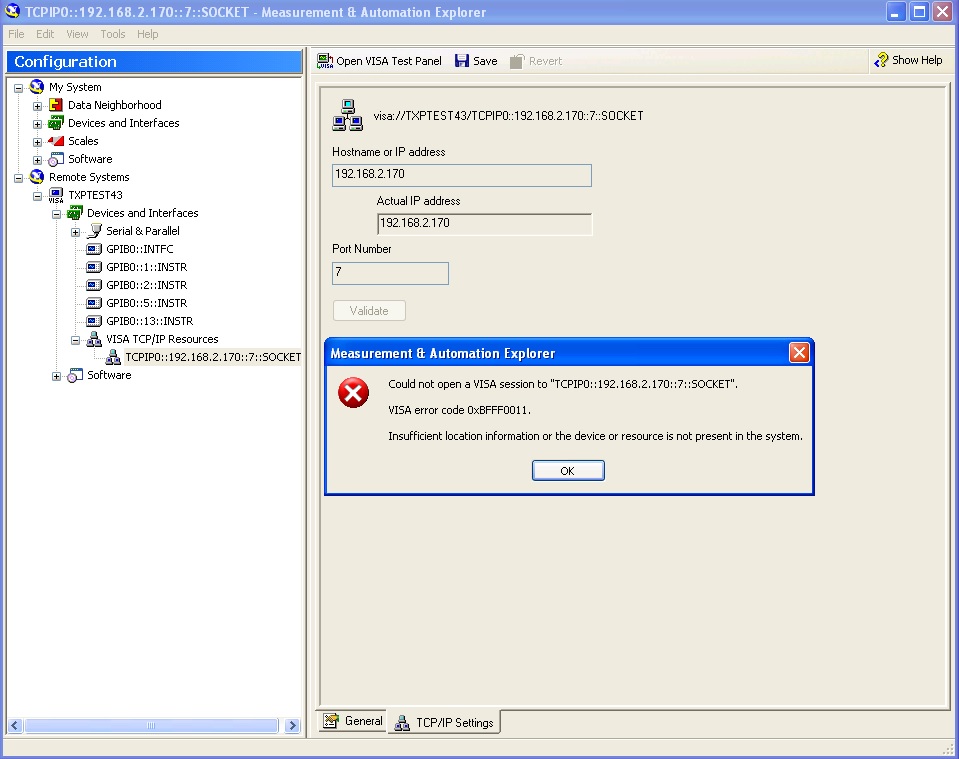Click the left arrow of tree scrollbar
Image resolution: width=959 pixels, height=759 pixels.
(x=16, y=725)
